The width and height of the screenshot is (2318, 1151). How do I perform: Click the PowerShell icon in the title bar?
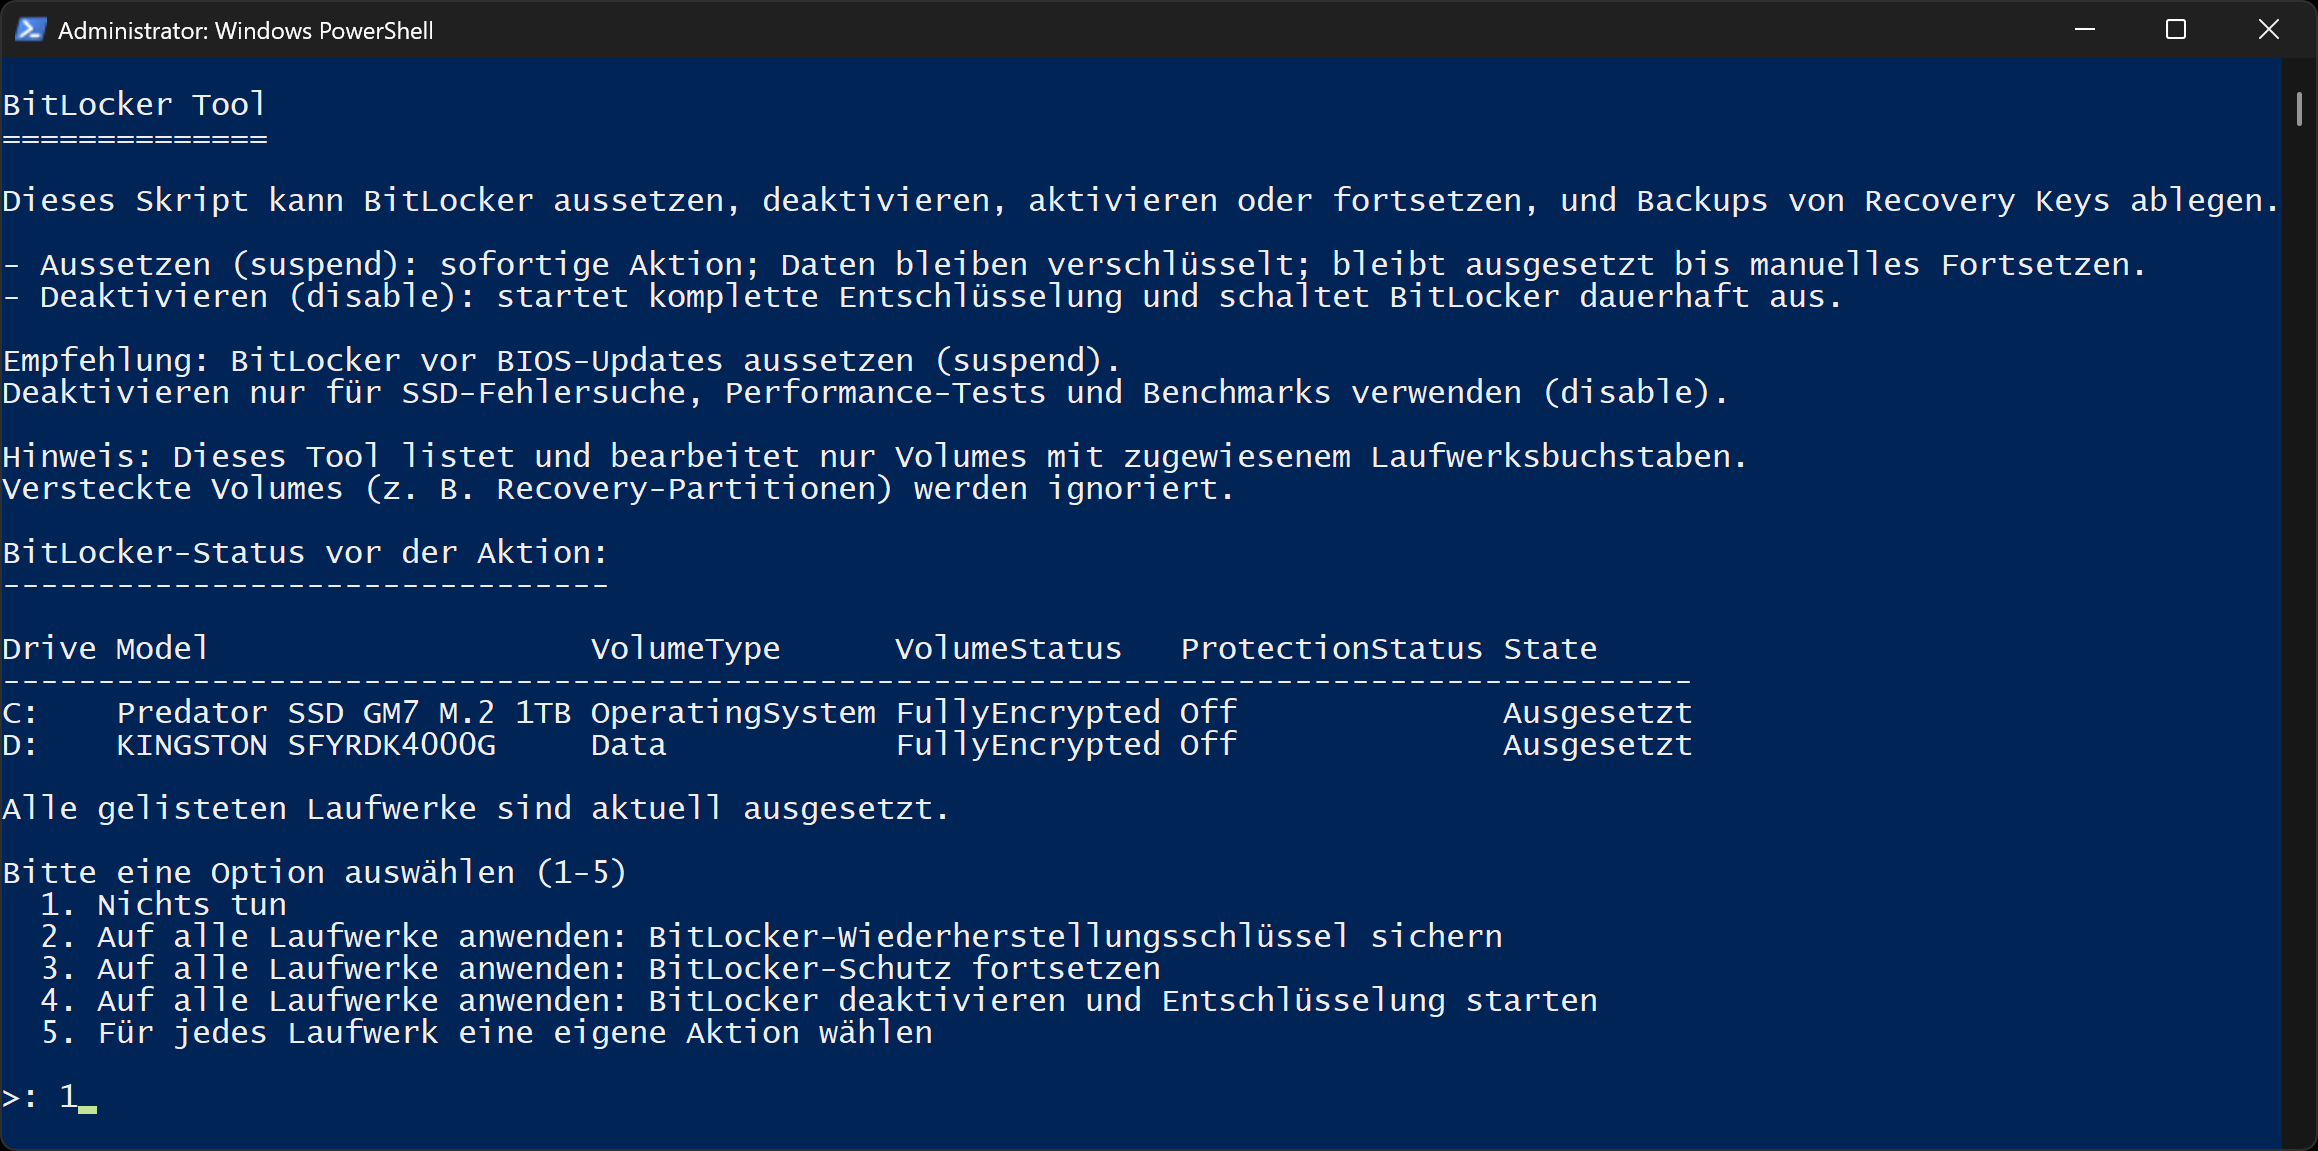pos(30,29)
